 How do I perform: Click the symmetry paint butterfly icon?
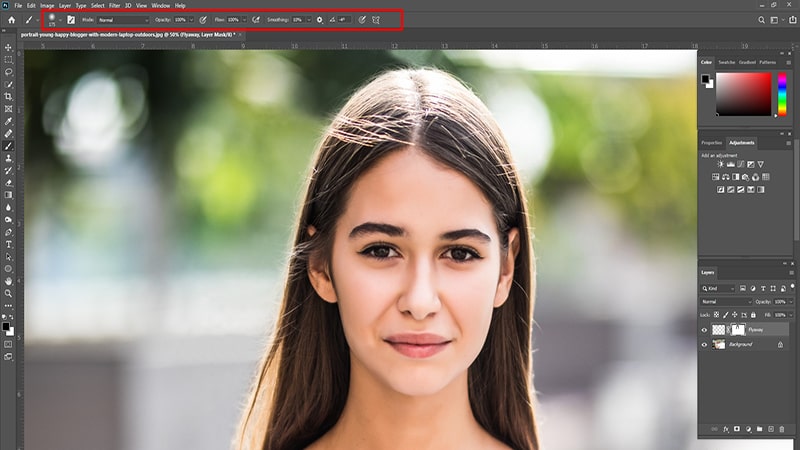coord(376,20)
